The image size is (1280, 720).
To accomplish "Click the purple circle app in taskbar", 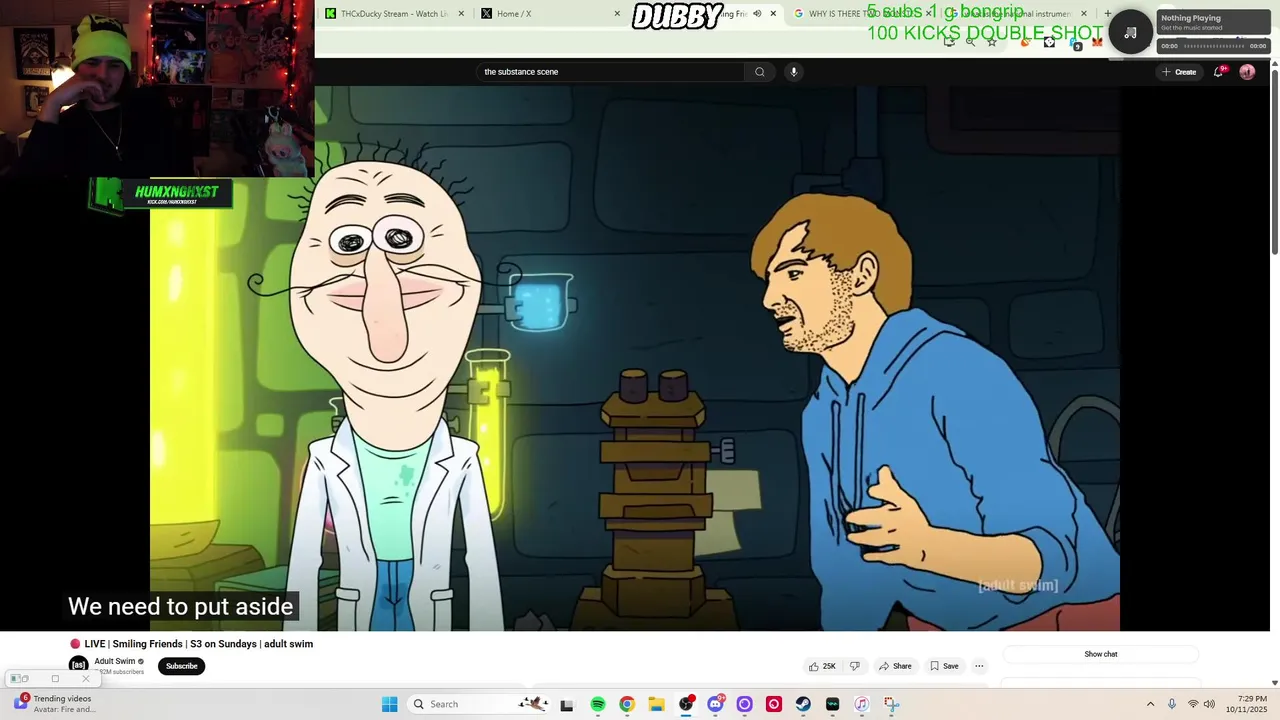I will coord(744,704).
